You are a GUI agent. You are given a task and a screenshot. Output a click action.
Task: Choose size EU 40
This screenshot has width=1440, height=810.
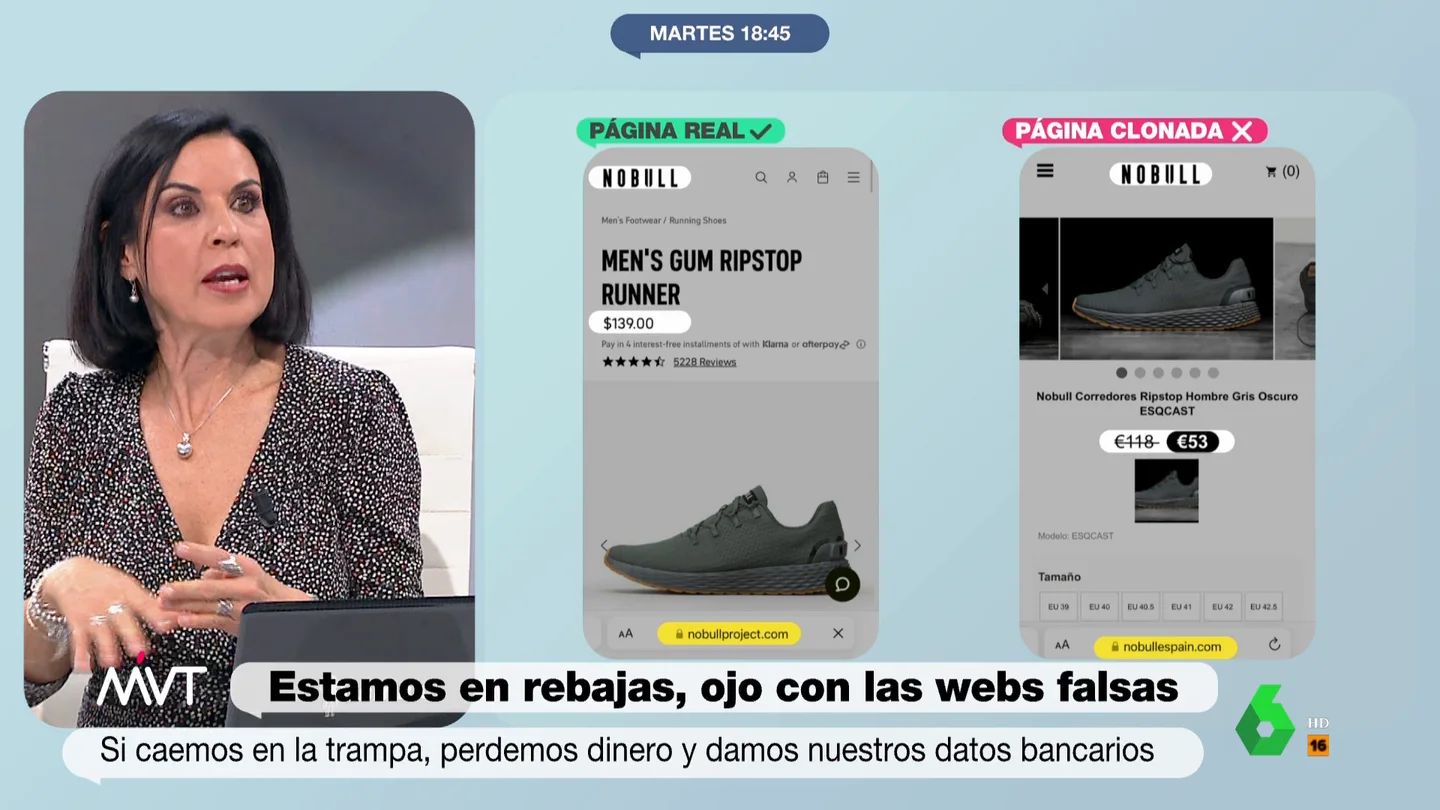point(1099,607)
